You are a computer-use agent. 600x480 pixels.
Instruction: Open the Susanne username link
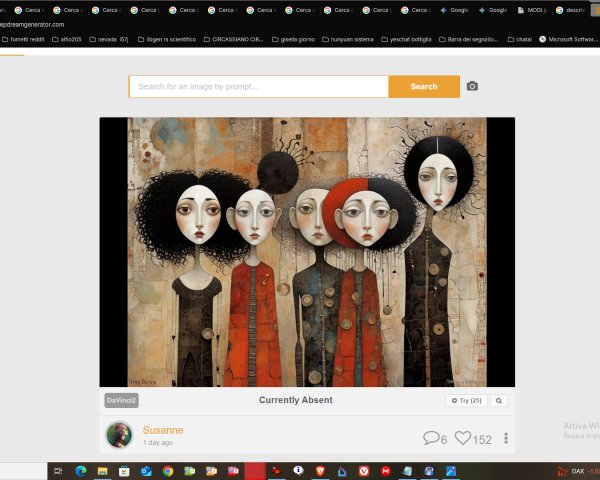(x=162, y=430)
